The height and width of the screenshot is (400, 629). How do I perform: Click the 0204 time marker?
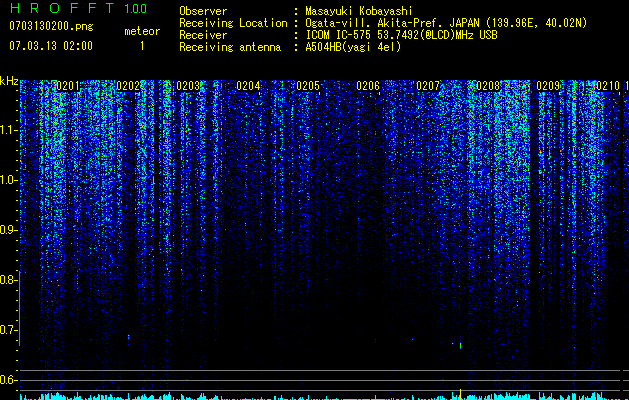[x=248, y=86]
